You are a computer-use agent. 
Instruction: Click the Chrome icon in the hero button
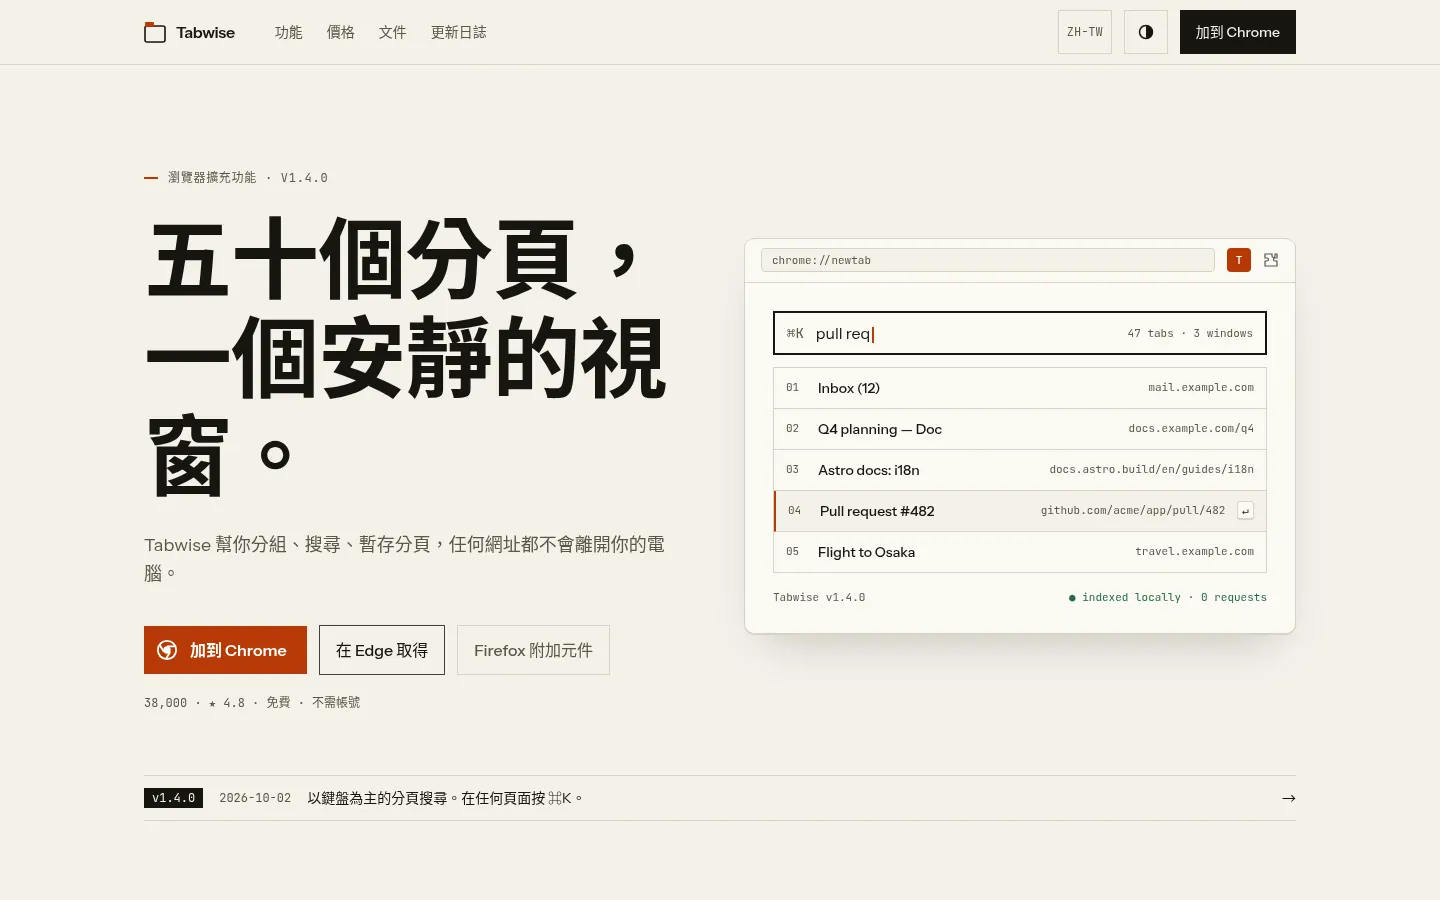click(x=168, y=650)
